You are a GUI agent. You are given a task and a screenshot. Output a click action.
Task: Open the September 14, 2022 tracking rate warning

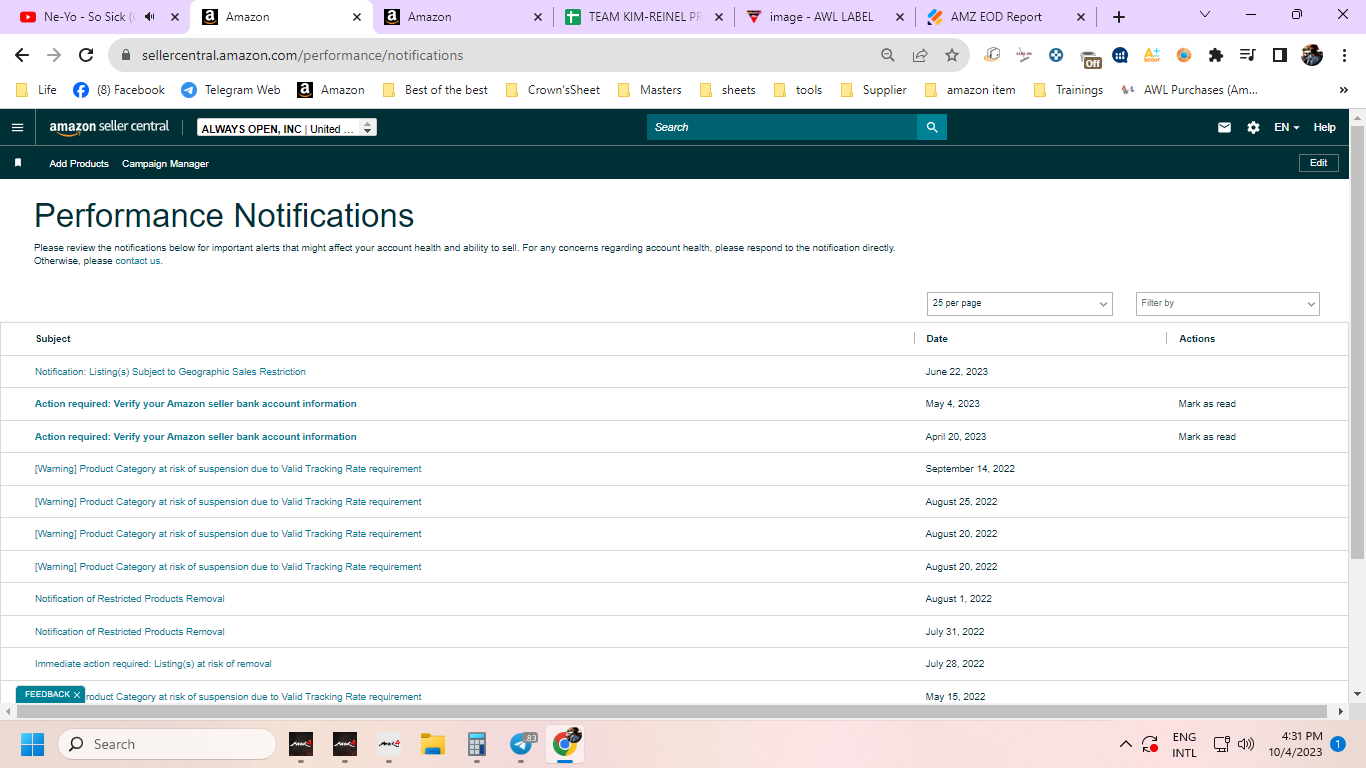228,469
